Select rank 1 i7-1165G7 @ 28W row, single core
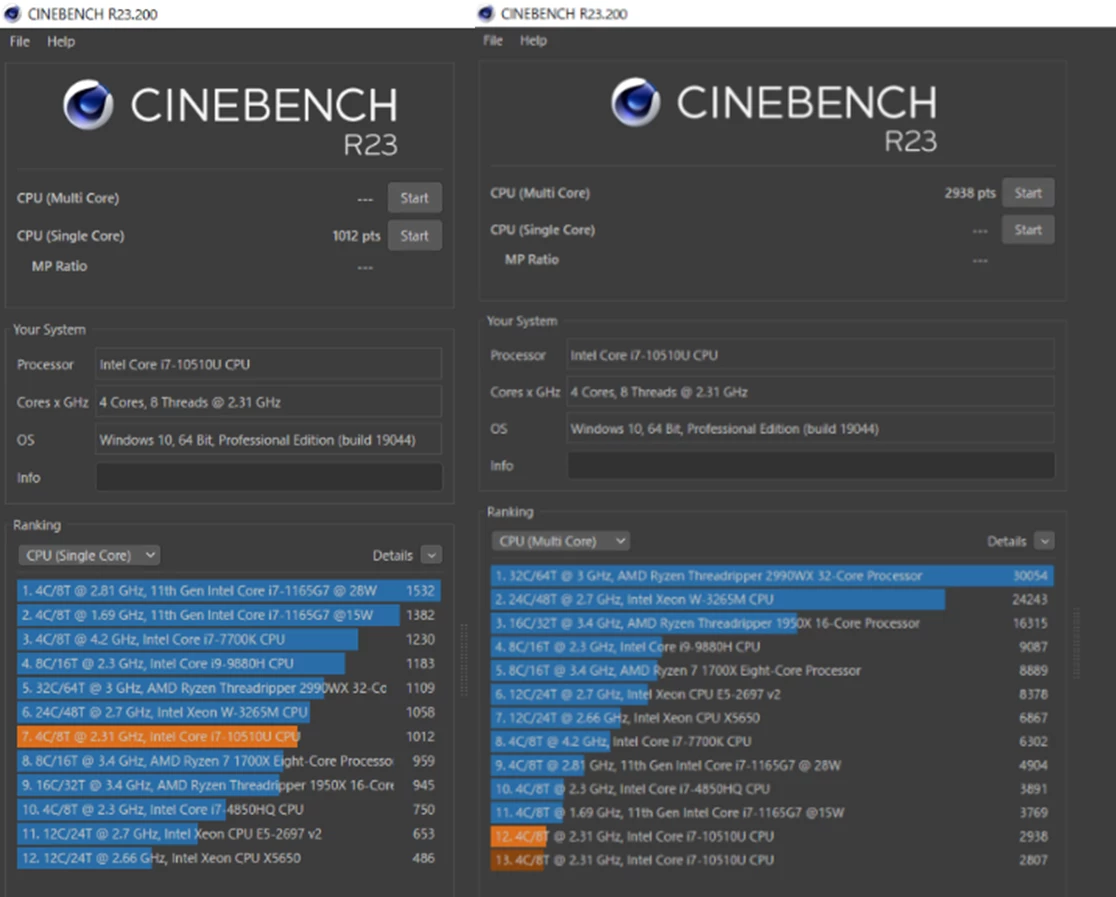The image size is (1116, 897). (228, 591)
